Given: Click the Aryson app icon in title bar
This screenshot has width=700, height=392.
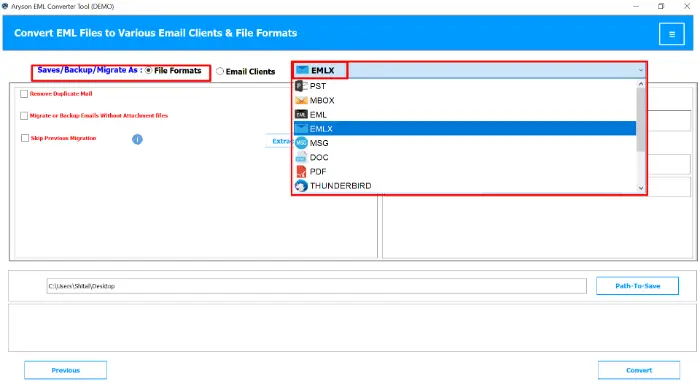Looking at the screenshot, I should 5,6.
